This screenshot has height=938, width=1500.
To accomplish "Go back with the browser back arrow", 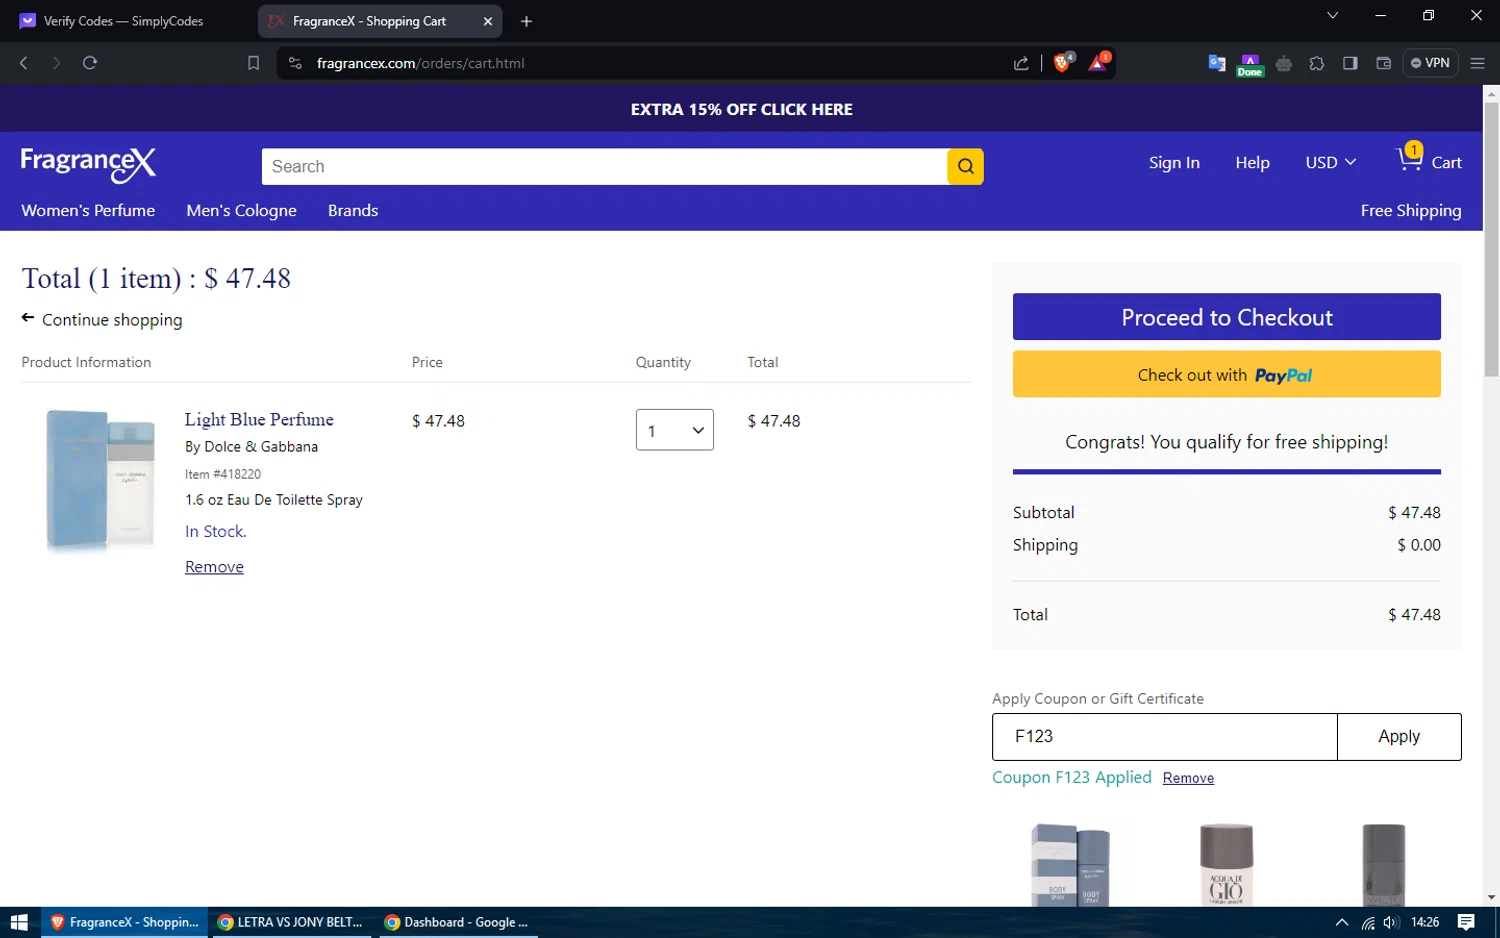I will [24, 63].
